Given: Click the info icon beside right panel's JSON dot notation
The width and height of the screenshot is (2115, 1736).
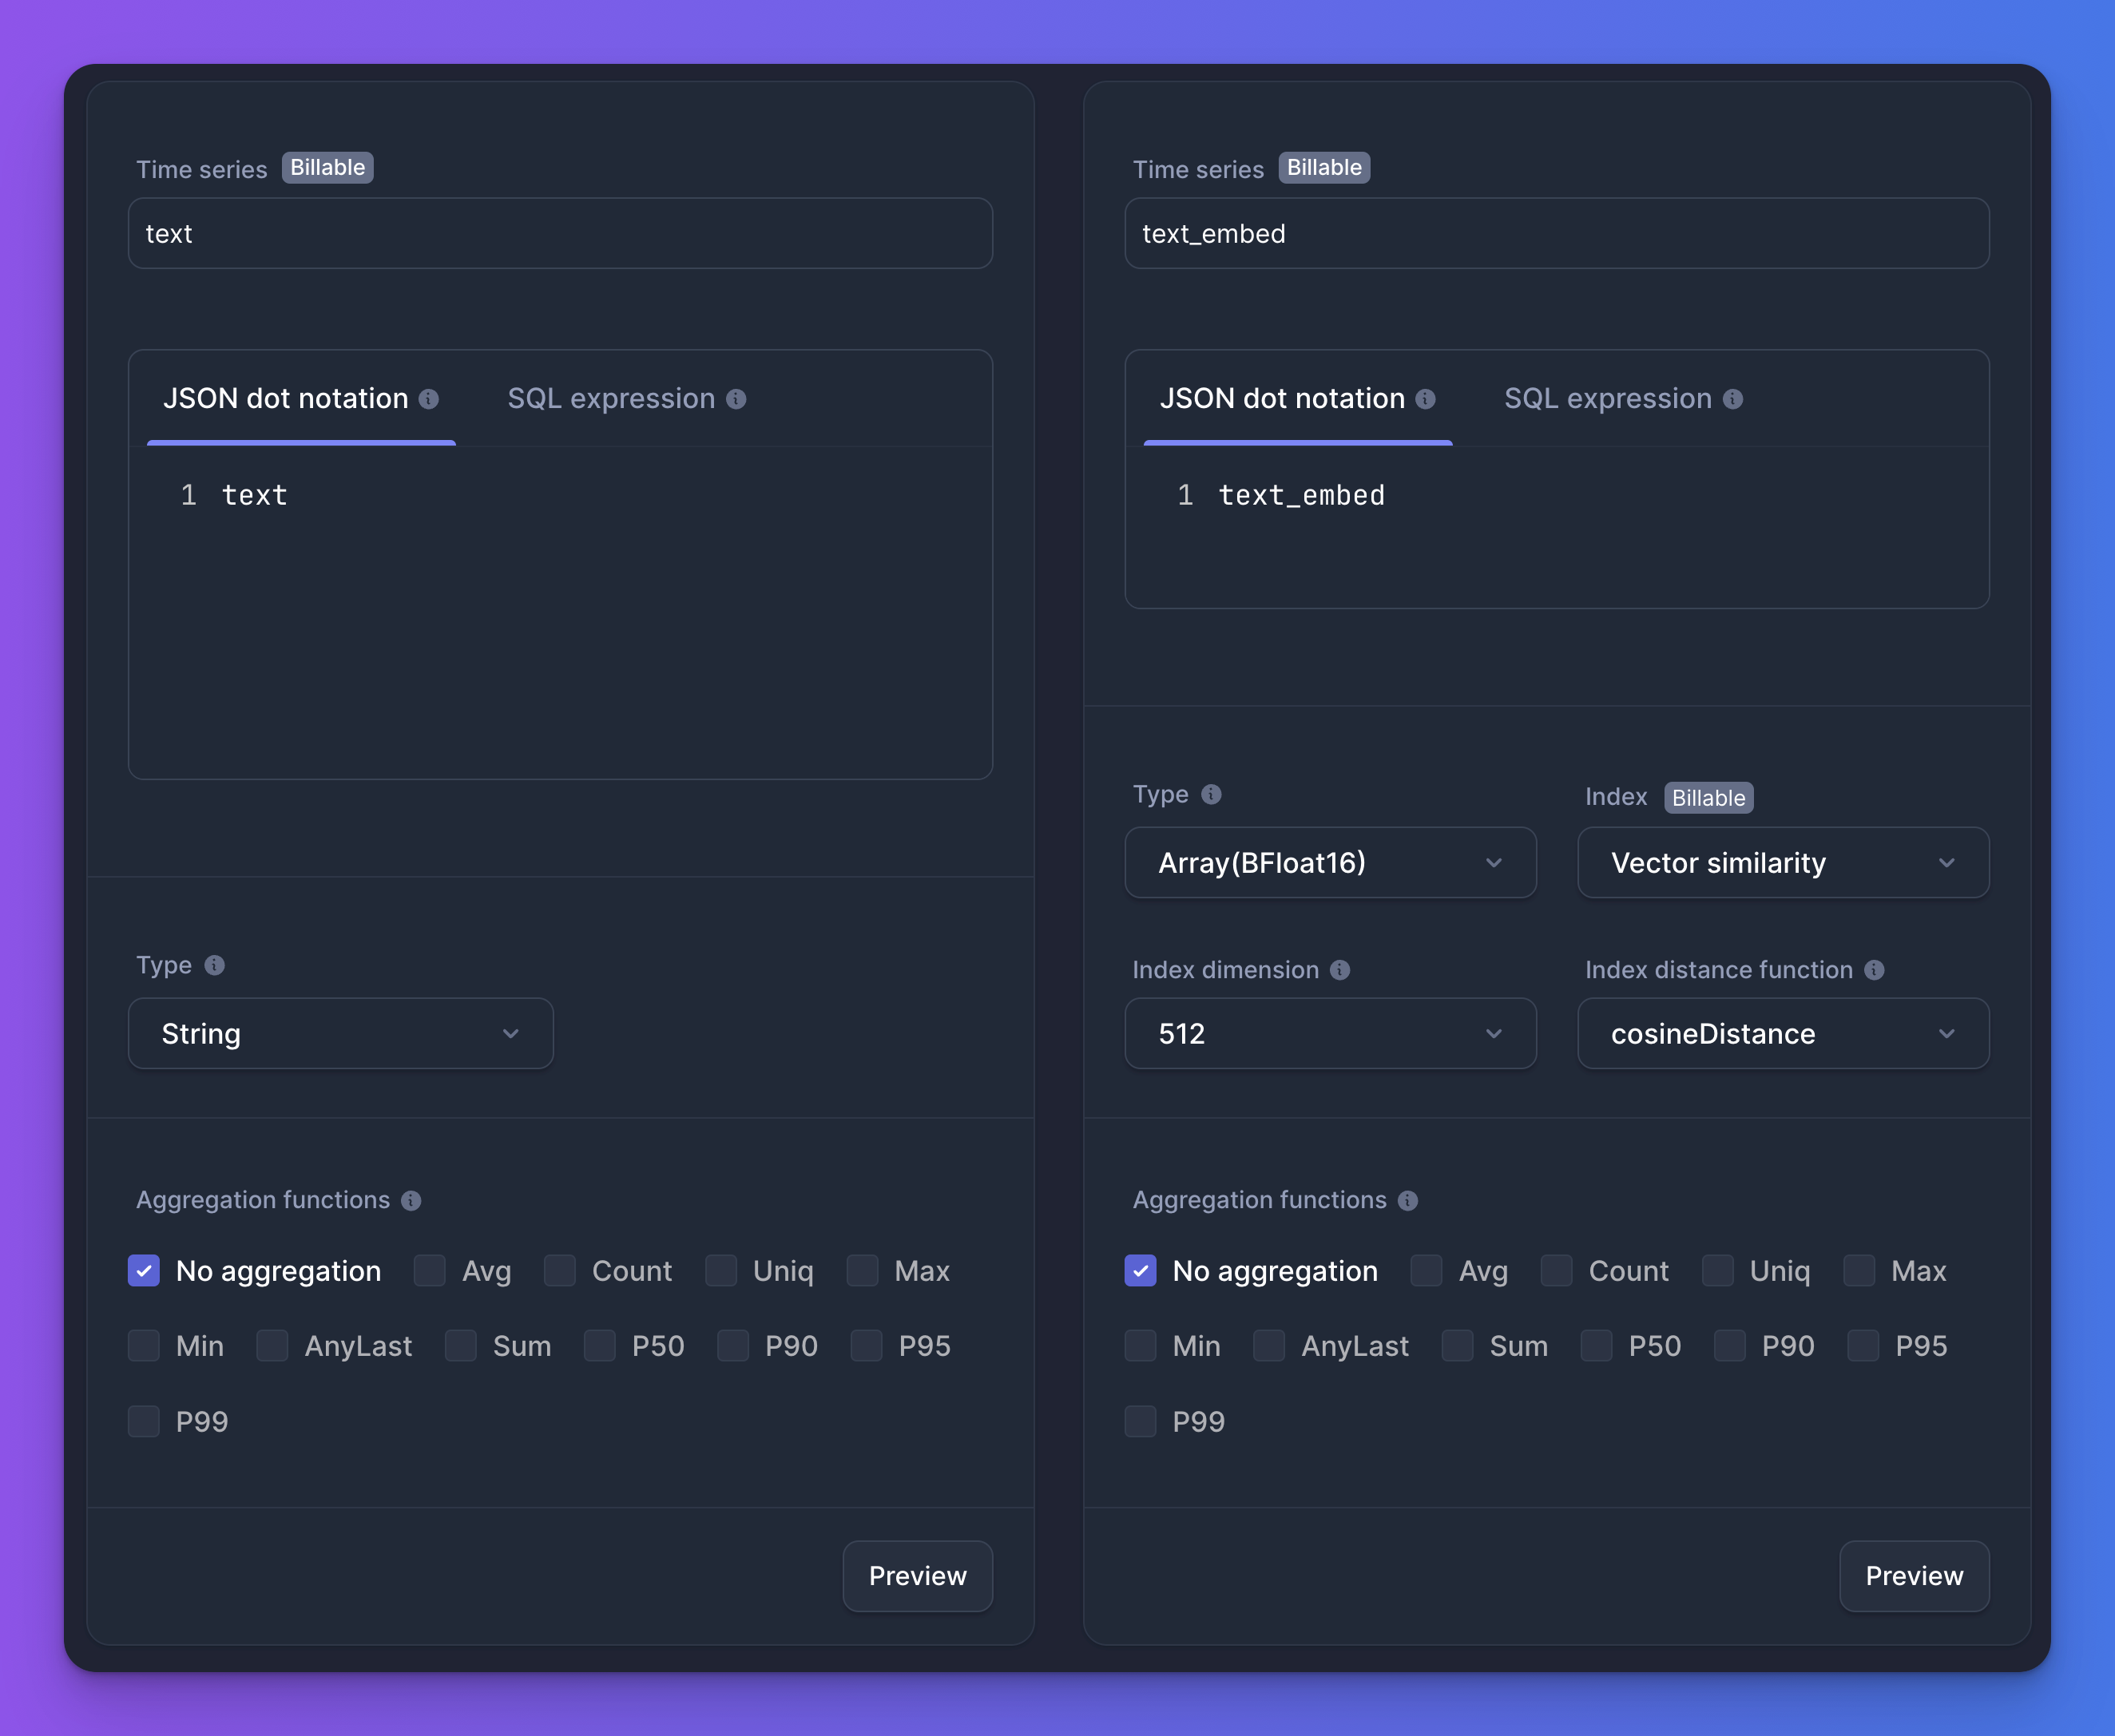Looking at the screenshot, I should pyautogui.click(x=1426, y=398).
